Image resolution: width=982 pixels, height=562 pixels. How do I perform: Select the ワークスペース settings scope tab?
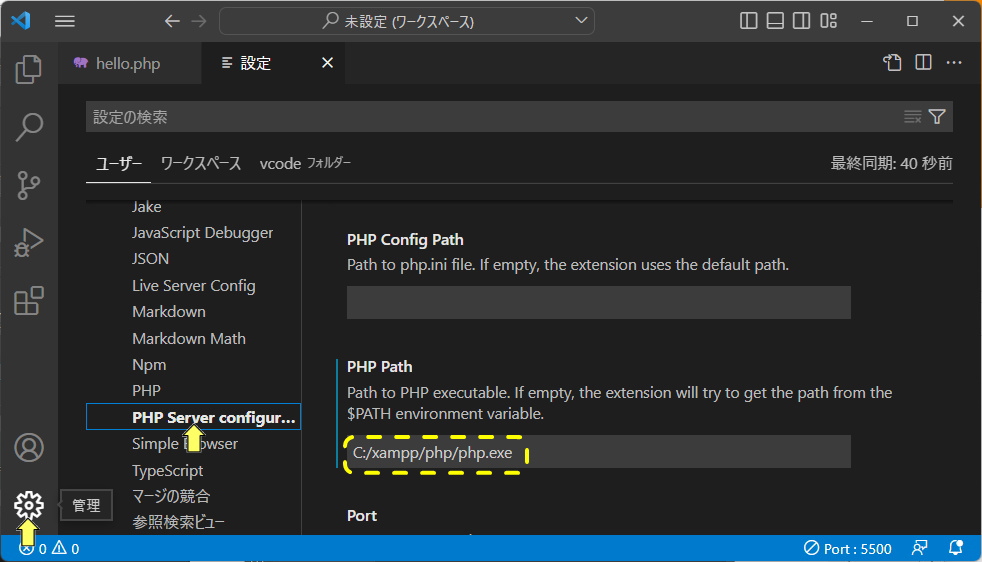200,164
